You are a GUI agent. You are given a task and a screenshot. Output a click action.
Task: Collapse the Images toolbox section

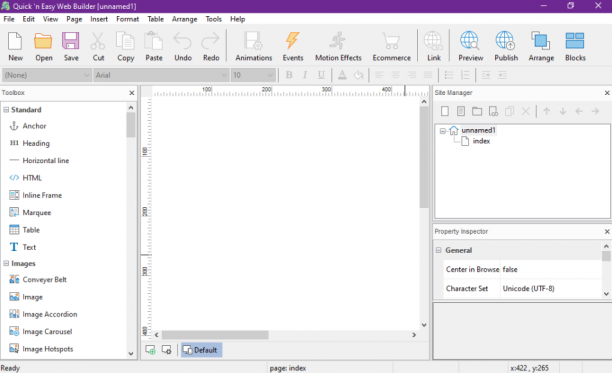pos(6,263)
